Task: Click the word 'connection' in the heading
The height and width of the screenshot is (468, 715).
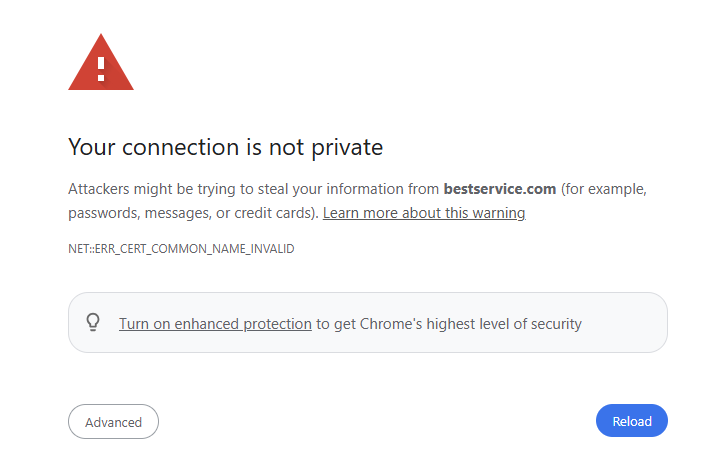Action: pos(181,147)
